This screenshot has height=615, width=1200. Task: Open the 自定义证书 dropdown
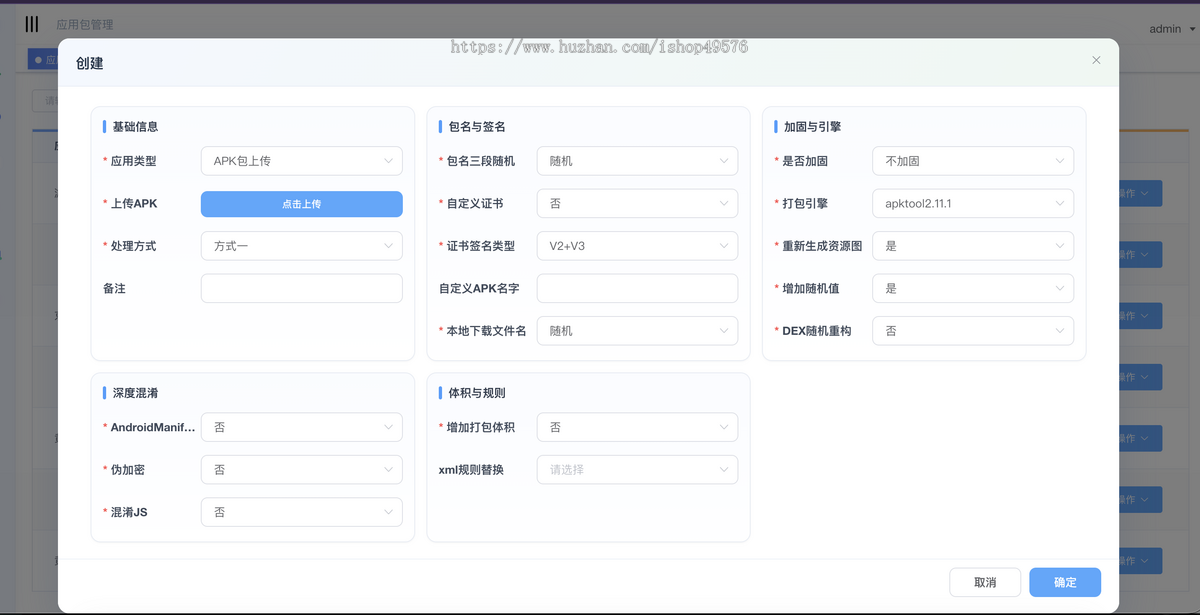638,204
